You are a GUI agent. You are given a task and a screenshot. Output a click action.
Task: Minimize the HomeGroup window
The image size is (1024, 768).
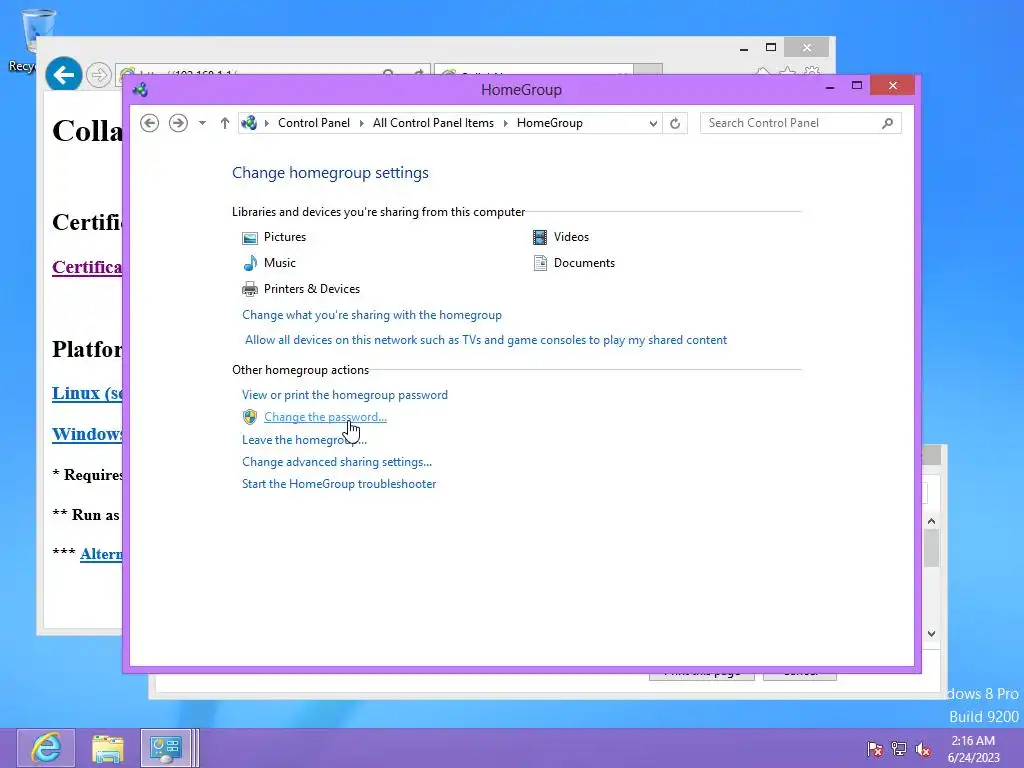tap(830, 86)
